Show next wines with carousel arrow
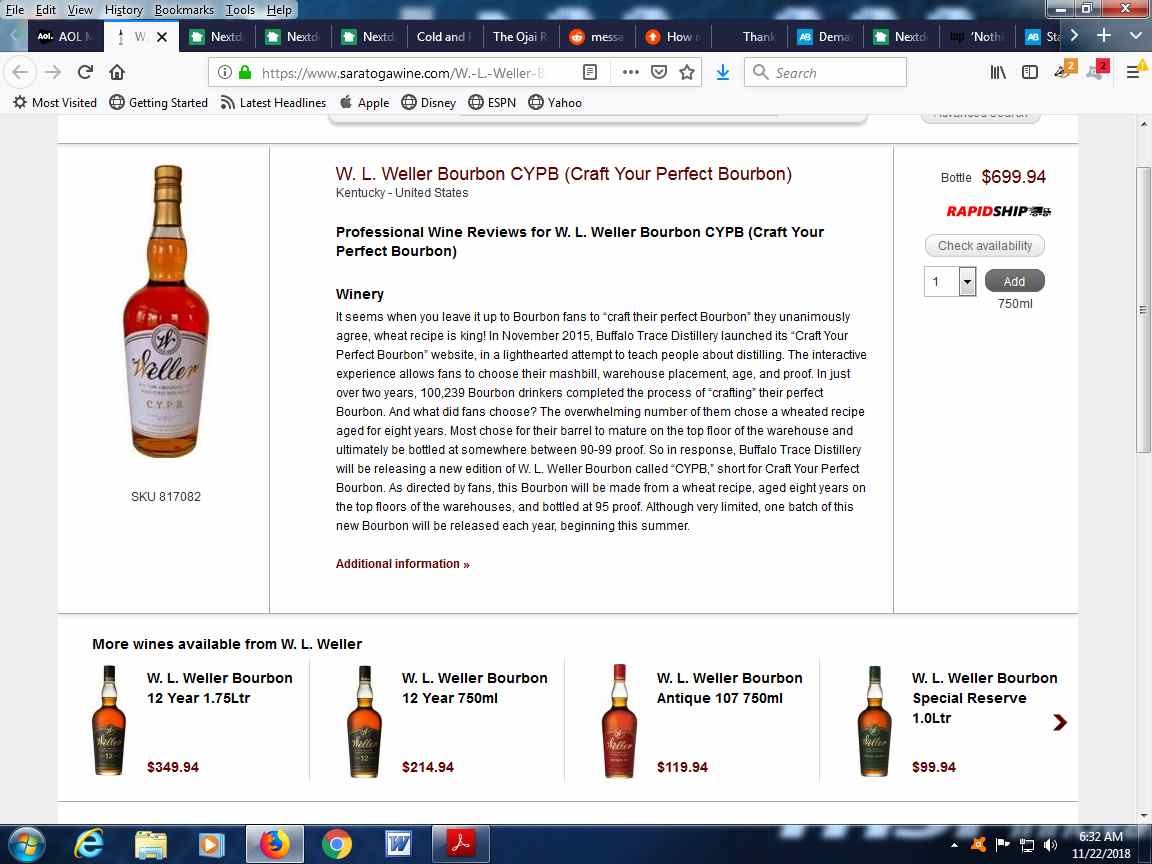Image resolution: width=1152 pixels, height=864 pixels. (x=1059, y=722)
